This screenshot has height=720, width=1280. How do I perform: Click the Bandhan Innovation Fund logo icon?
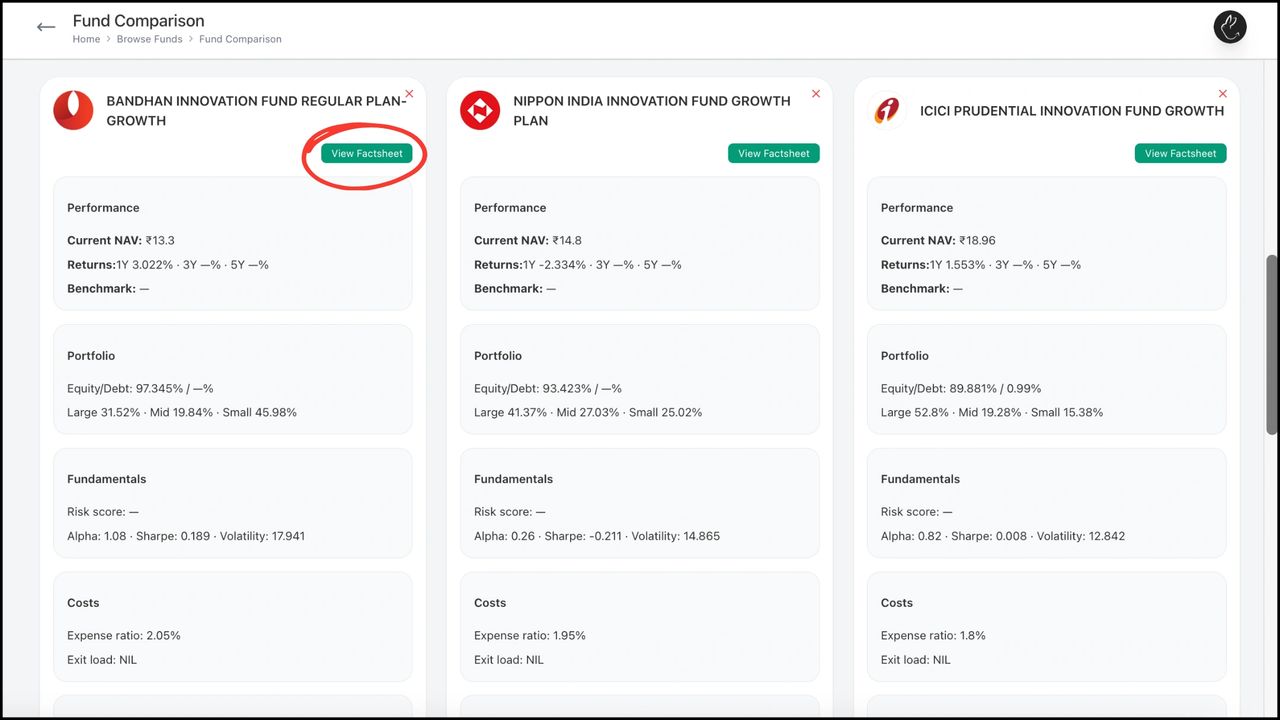click(x=73, y=111)
